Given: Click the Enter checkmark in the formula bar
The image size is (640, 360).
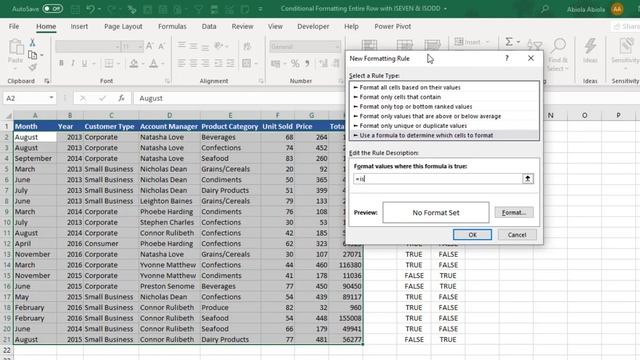Looking at the screenshot, I should 102,98.
